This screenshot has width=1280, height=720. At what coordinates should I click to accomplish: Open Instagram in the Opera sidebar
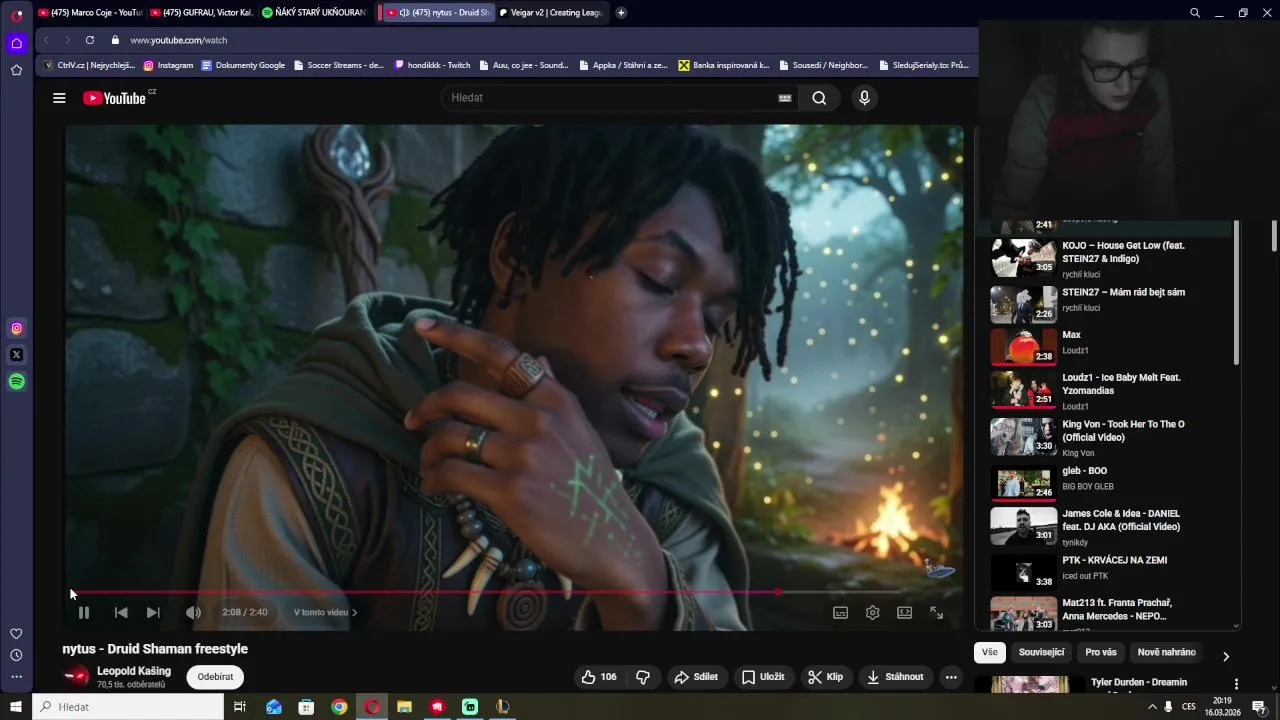(x=17, y=329)
